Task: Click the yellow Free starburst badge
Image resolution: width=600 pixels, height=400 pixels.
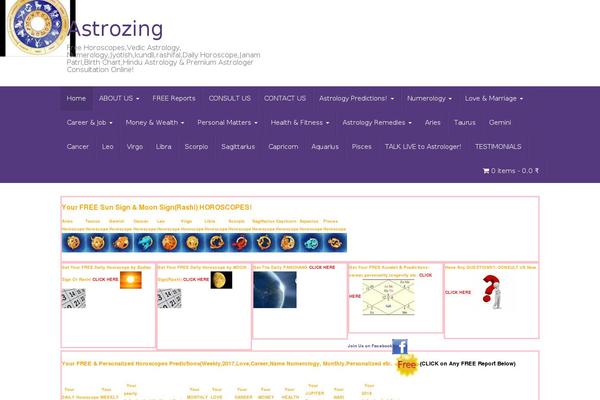Action: (406, 365)
